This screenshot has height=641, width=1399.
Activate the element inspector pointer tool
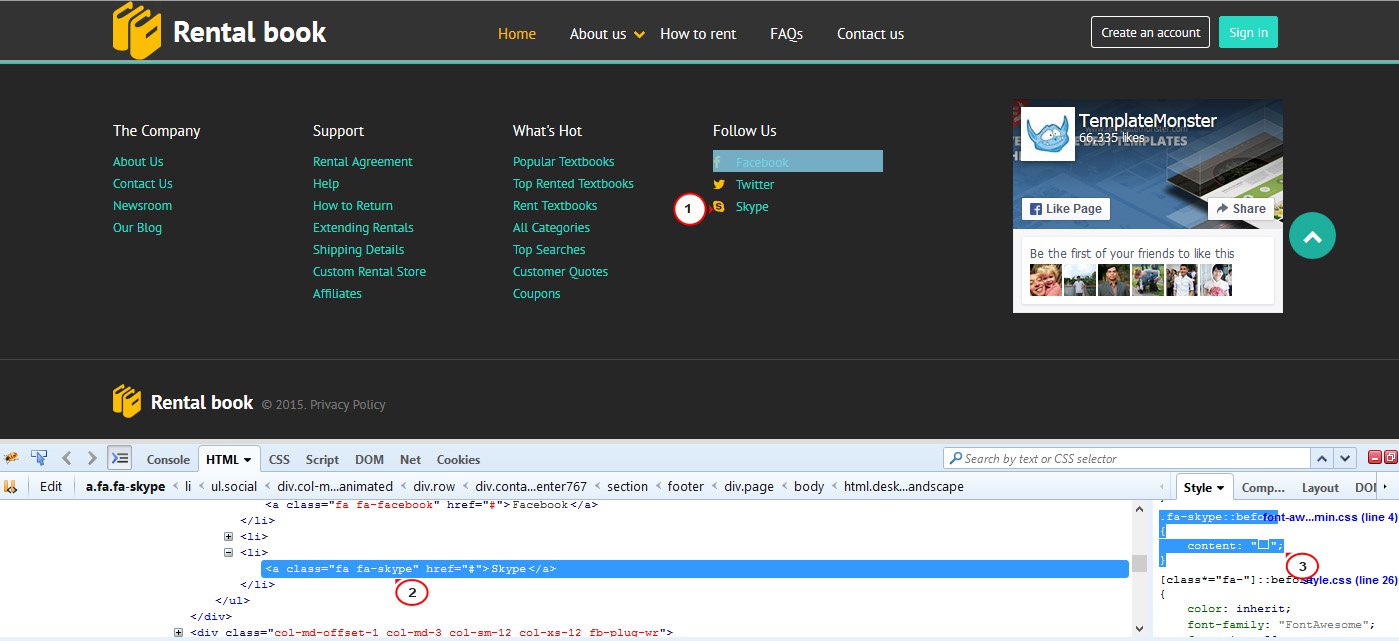pyautogui.click(x=39, y=458)
